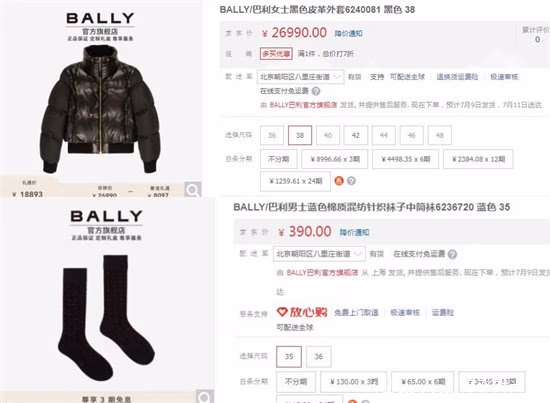Click the jacket's 降价通知 link

click(x=348, y=33)
